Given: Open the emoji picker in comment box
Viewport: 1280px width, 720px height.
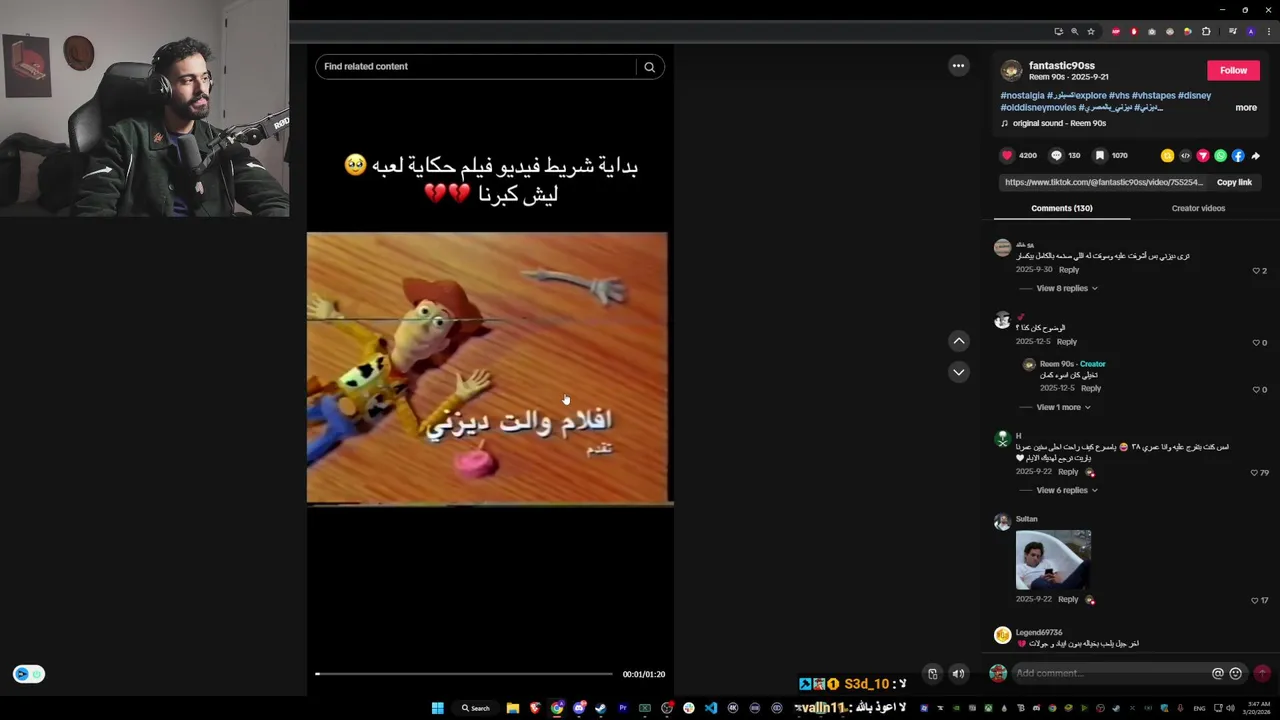Looking at the screenshot, I should (x=1236, y=674).
